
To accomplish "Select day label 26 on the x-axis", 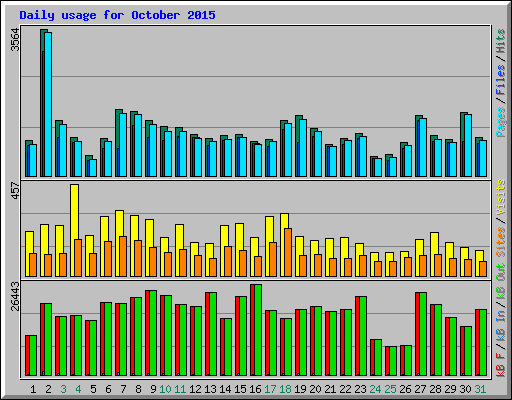I will 405,389.
